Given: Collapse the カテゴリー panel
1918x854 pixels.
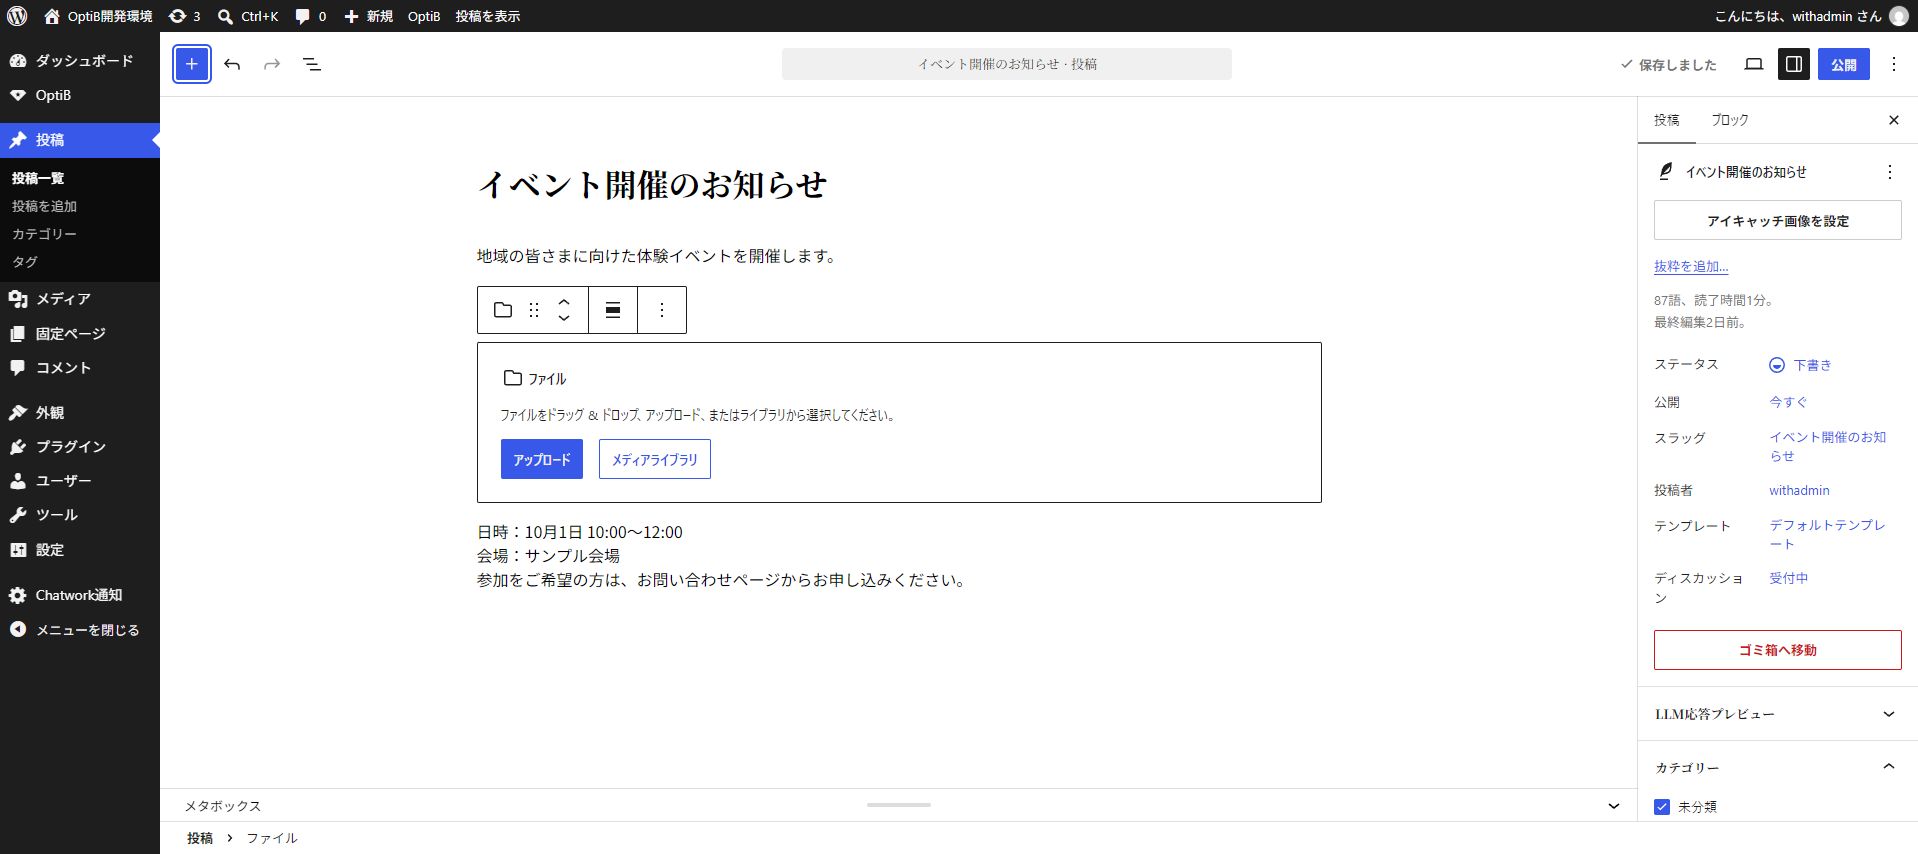Looking at the screenshot, I should 1777,767.
